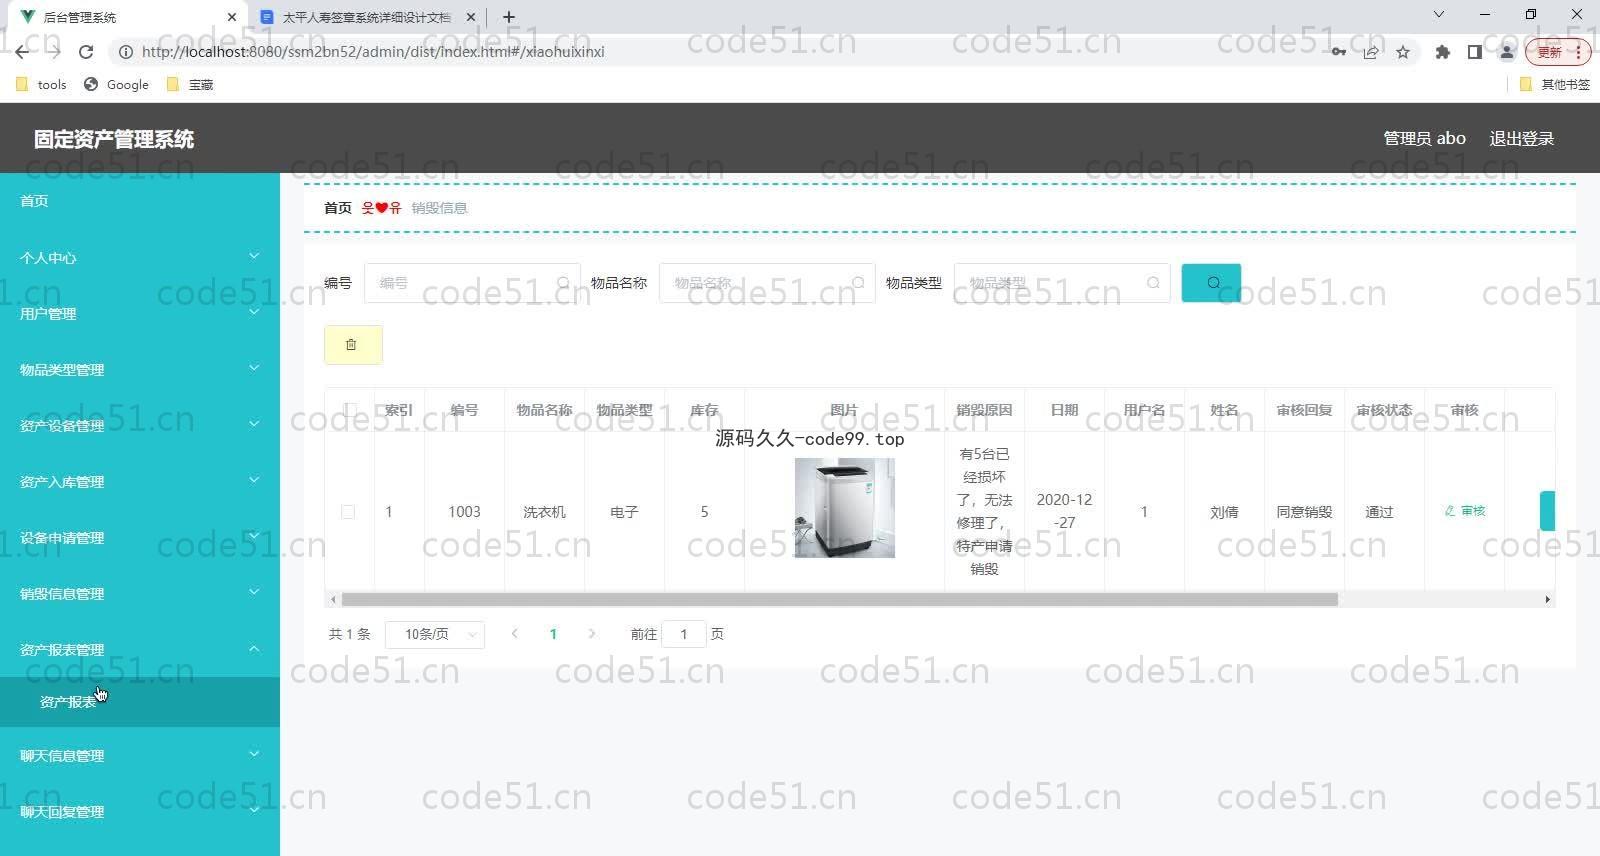Open the 其他书签 folder
This screenshot has width=1600, height=856.
pos(1554,85)
